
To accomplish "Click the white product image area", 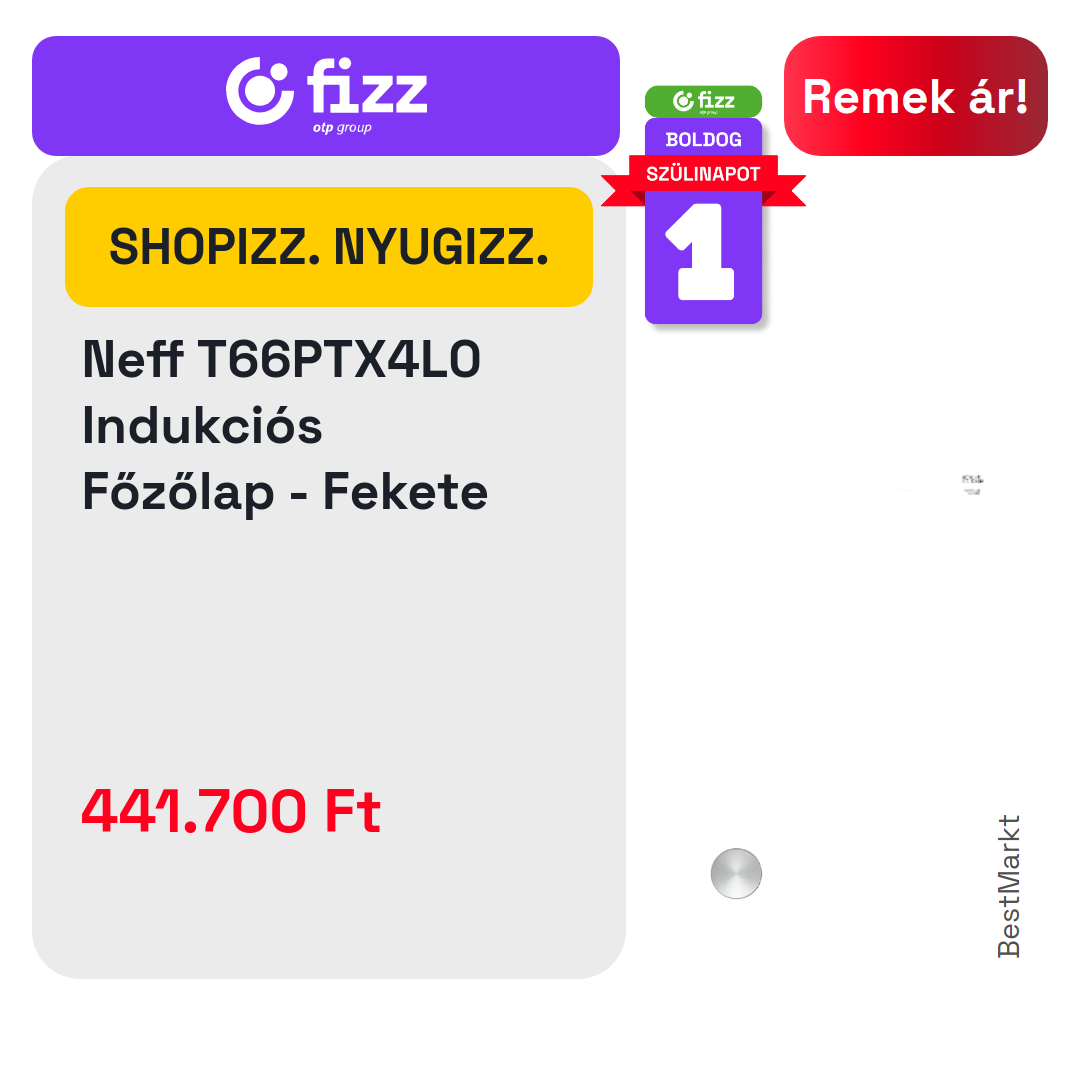I will (x=847, y=620).
